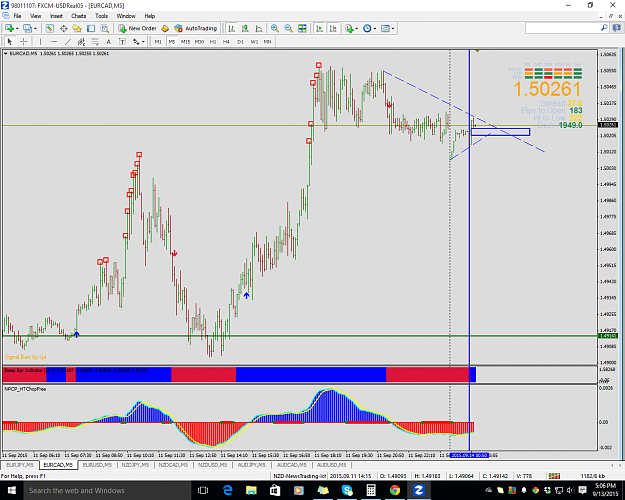
Task: Toggle AutoTrading on or off
Action: point(196,28)
